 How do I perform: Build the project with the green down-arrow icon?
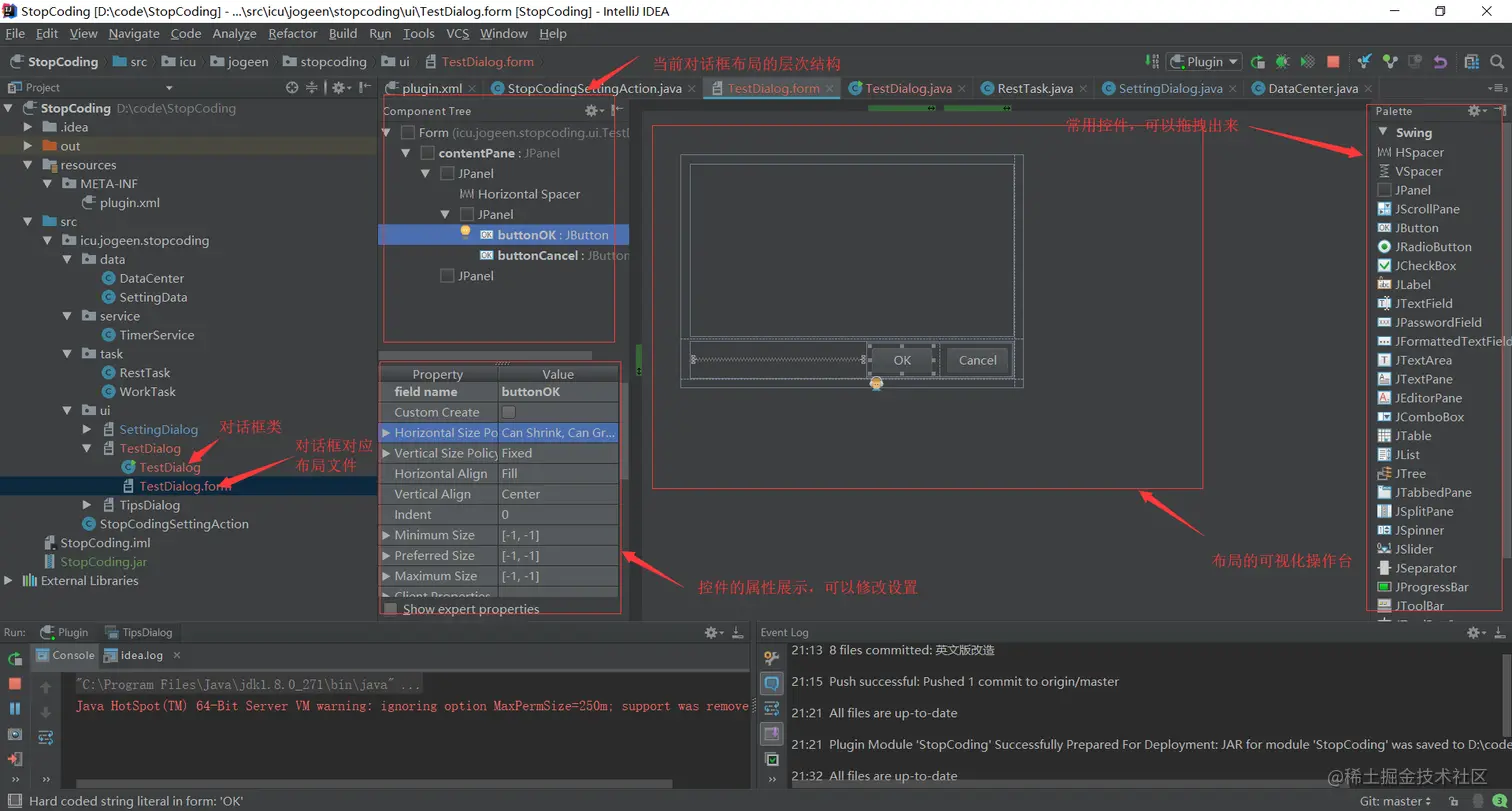(1154, 62)
